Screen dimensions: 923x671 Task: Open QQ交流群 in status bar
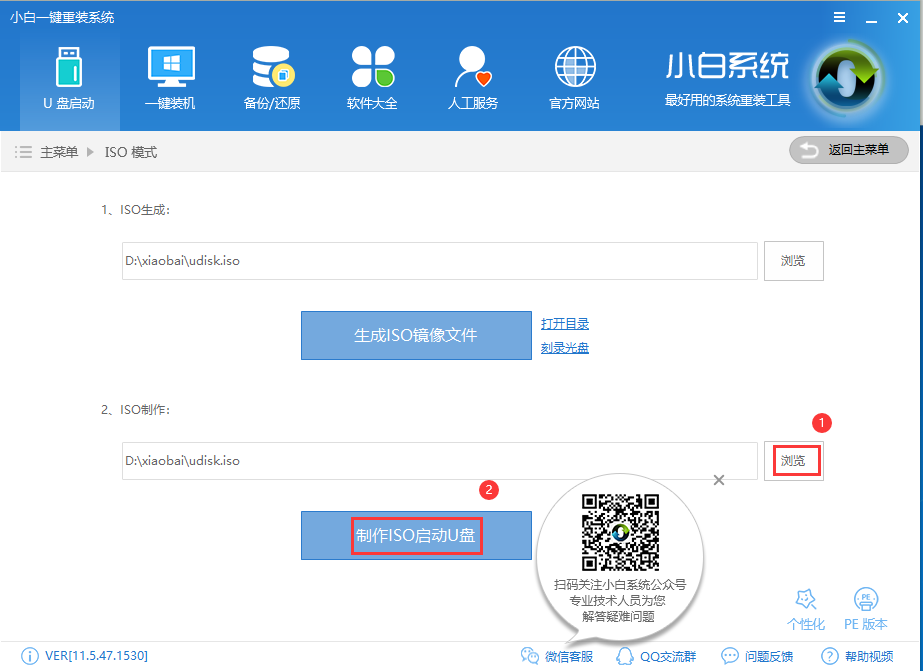(656, 656)
